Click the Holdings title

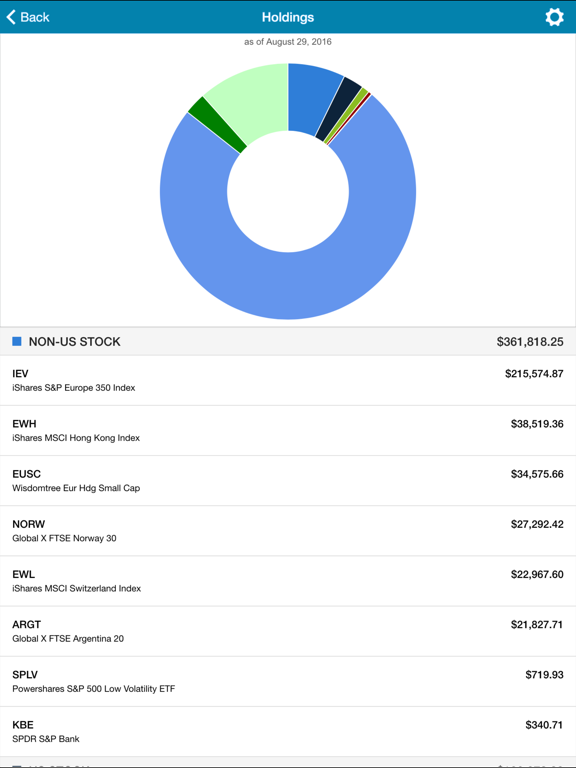coord(288,17)
